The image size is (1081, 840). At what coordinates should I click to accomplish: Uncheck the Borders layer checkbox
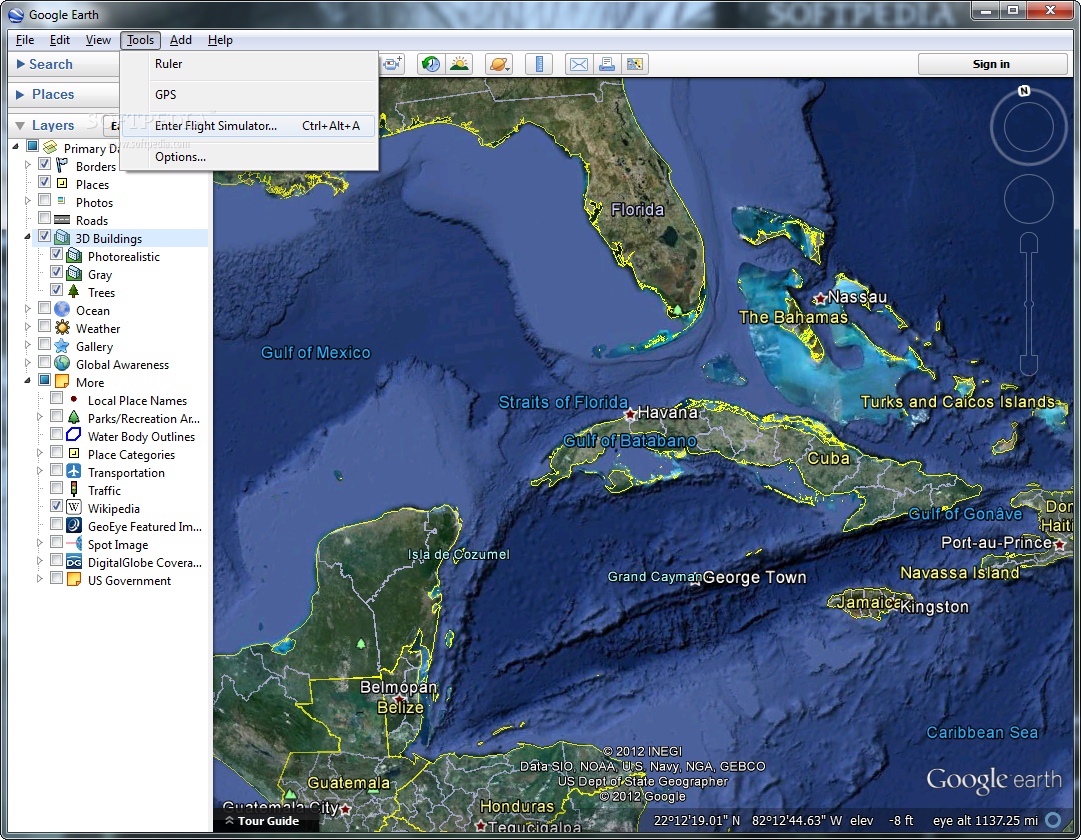point(44,164)
